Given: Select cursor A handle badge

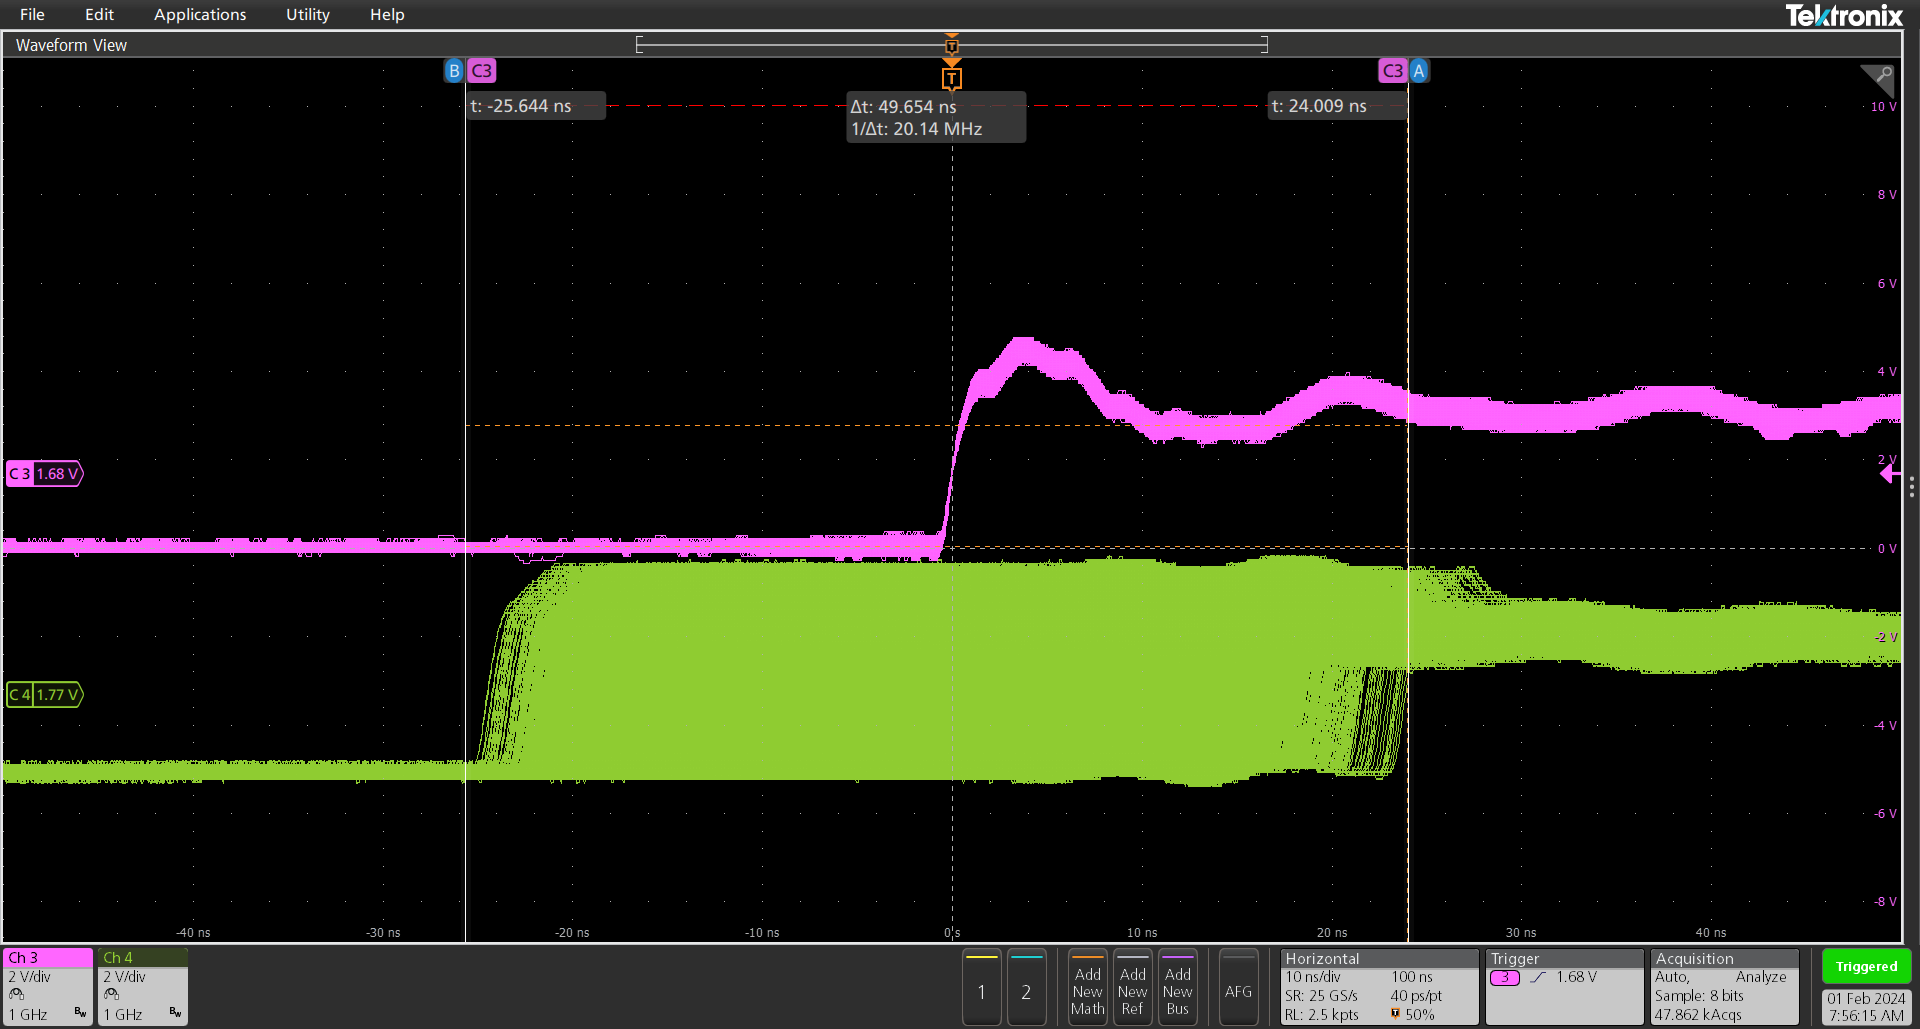Looking at the screenshot, I should pos(1418,71).
